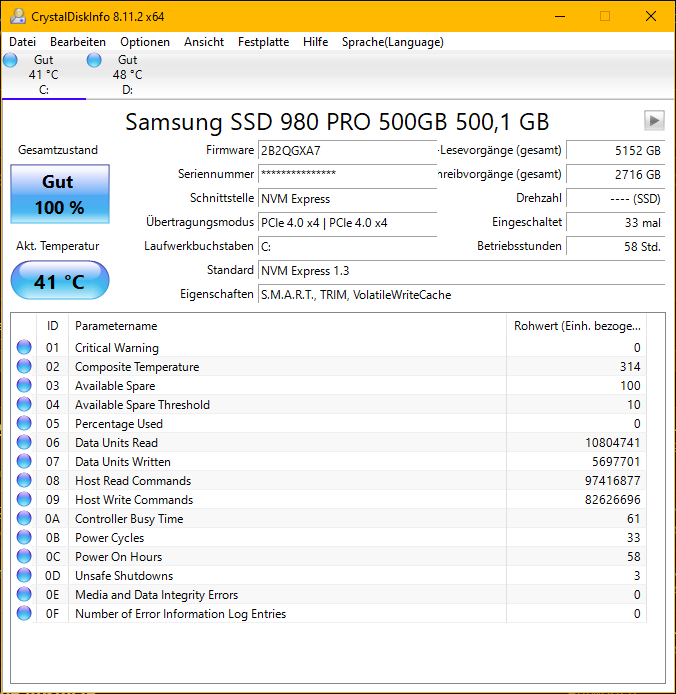Click status orb for Percentage Used row
The height and width of the screenshot is (694, 676).
click(x=24, y=424)
